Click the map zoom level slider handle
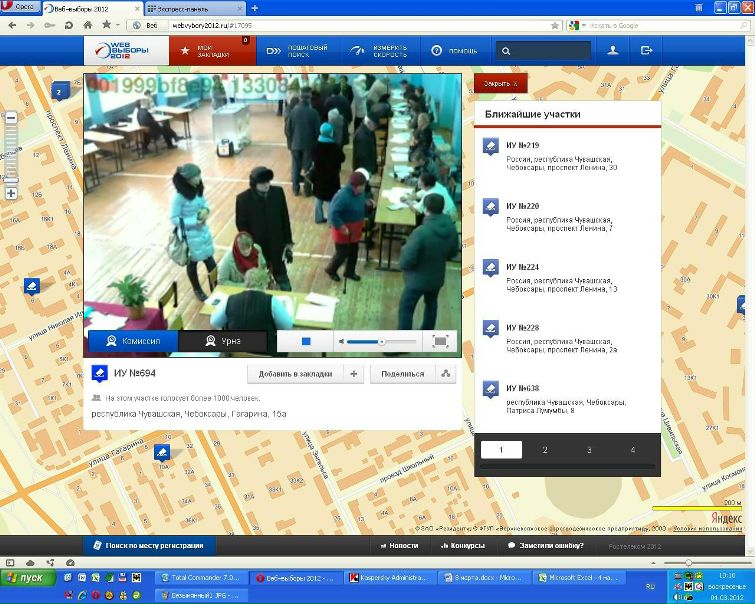Viewport: 755px width, 604px height. 11,181
